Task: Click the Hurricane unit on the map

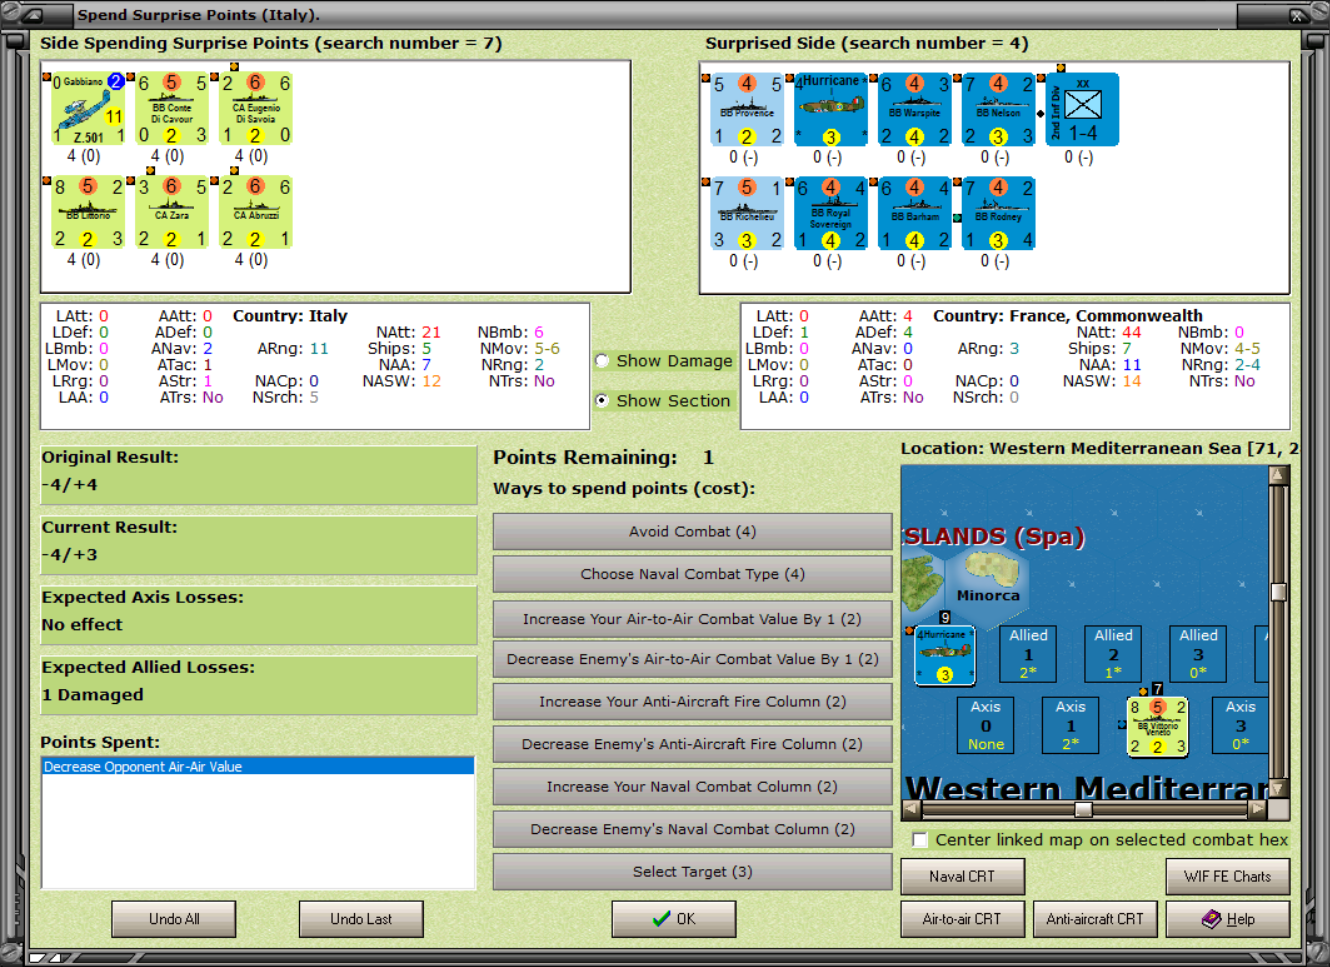Action: [944, 656]
